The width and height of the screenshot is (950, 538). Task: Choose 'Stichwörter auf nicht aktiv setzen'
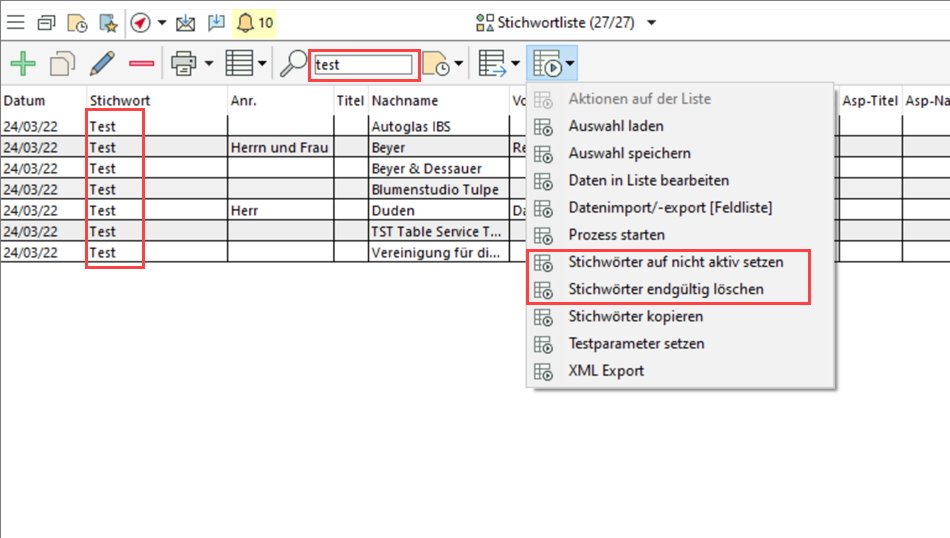pyautogui.click(x=675, y=262)
